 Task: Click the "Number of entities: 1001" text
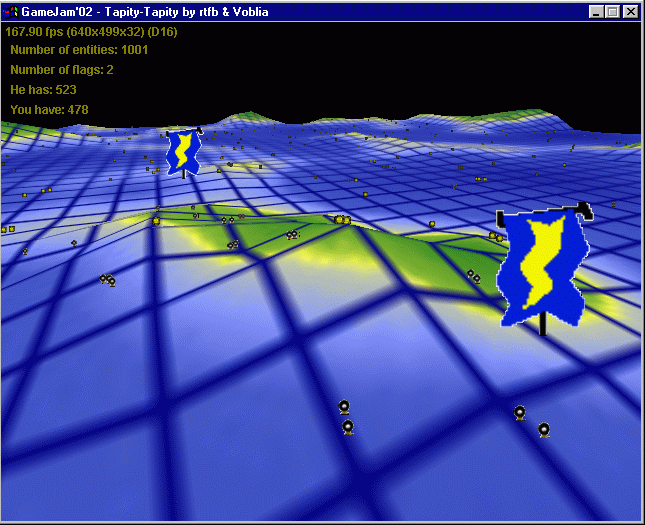(78, 50)
